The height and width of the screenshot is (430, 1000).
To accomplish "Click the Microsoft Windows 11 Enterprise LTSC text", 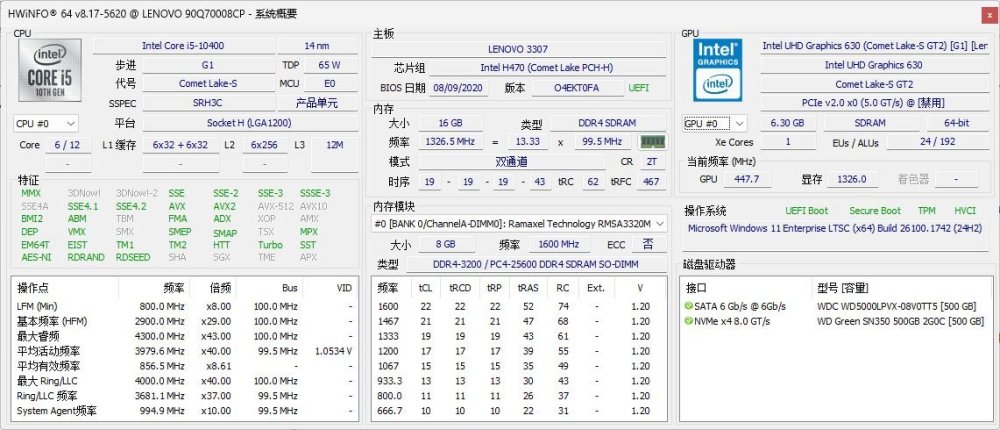I will click(x=835, y=228).
